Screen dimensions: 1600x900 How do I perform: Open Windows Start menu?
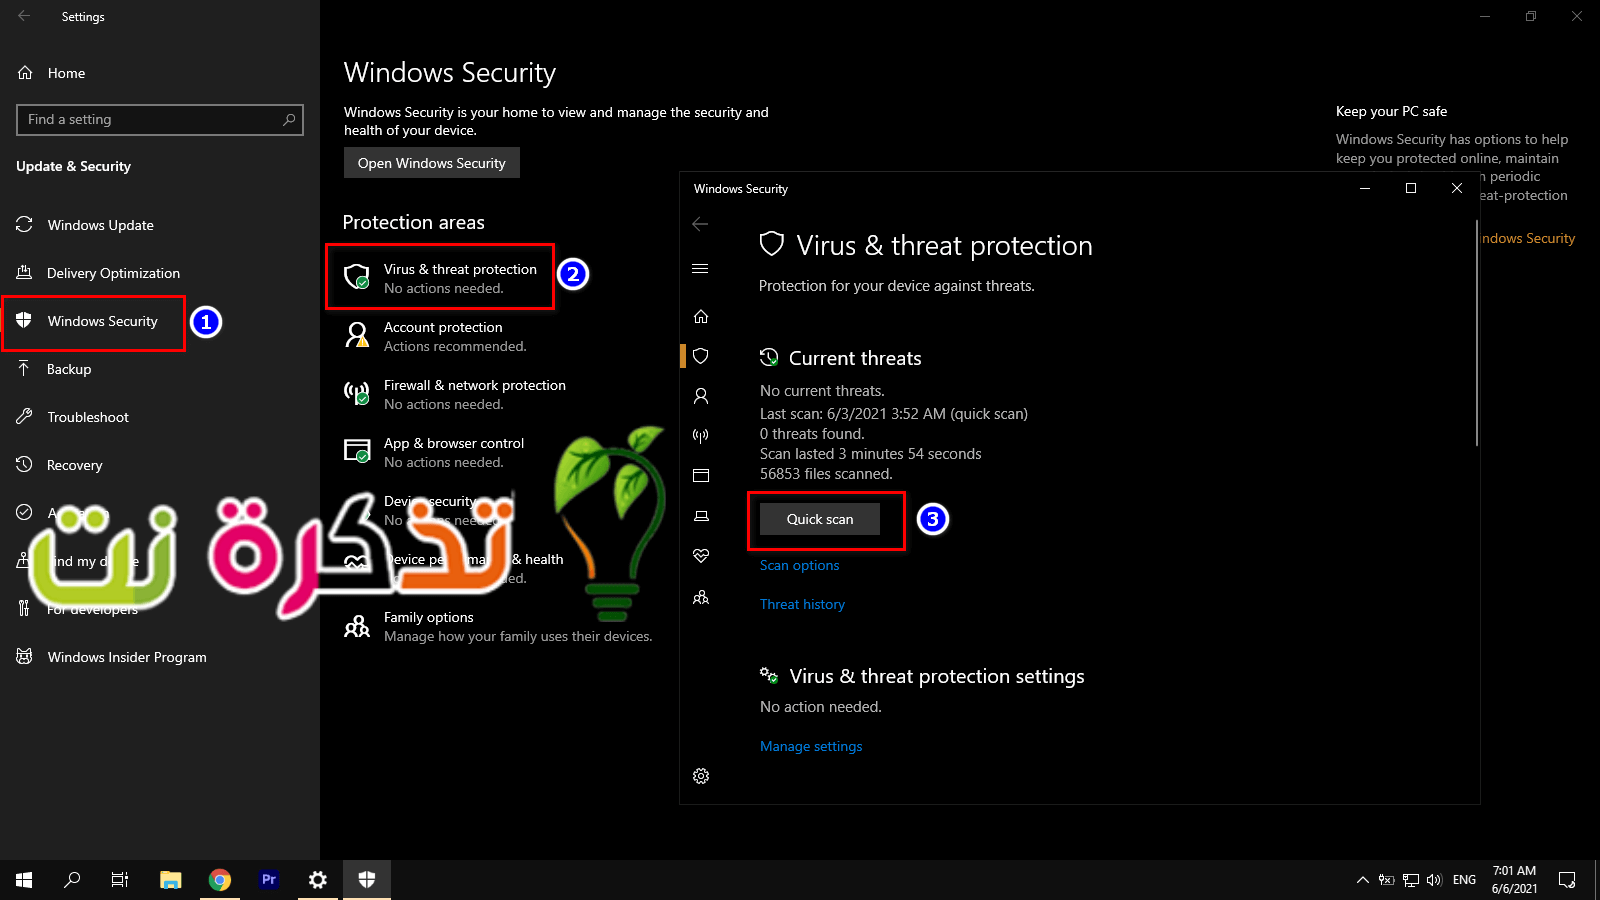coord(24,880)
